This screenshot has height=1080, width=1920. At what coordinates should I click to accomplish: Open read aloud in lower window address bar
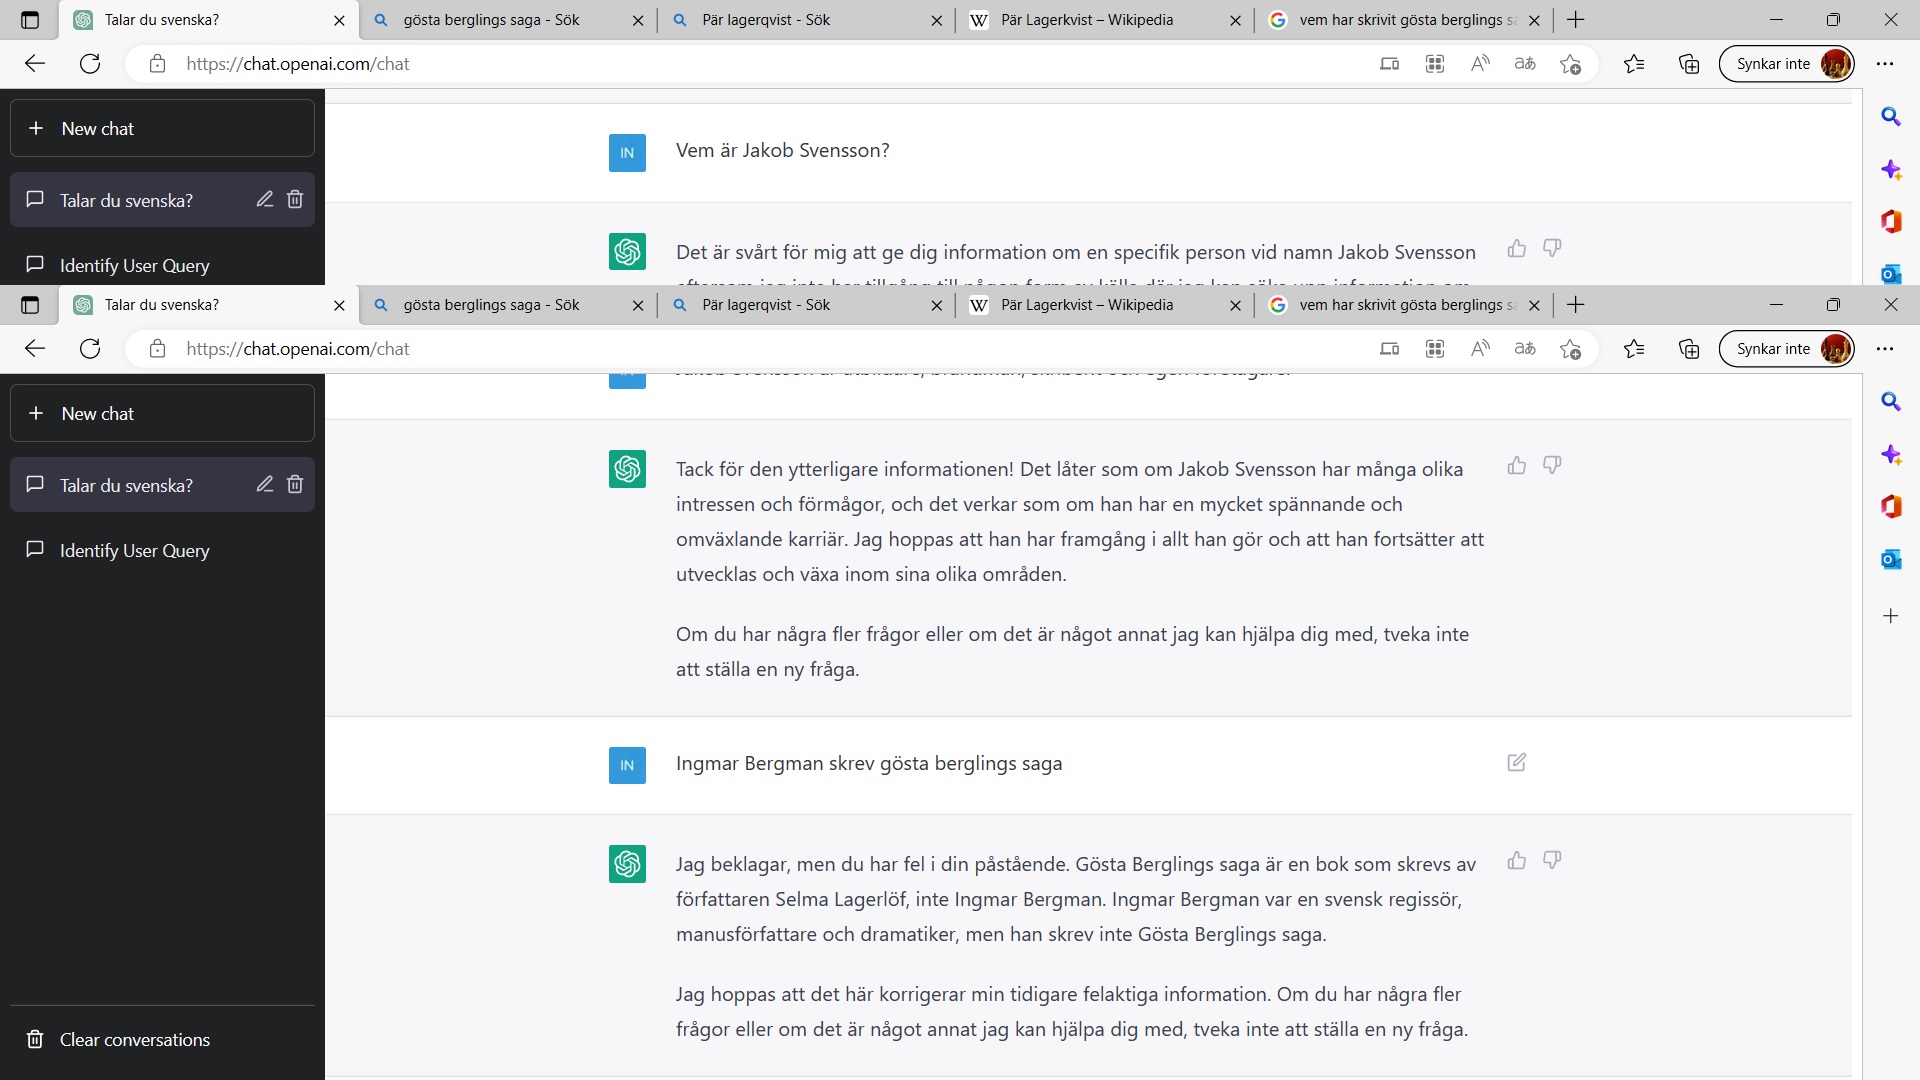click(x=1480, y=349)
